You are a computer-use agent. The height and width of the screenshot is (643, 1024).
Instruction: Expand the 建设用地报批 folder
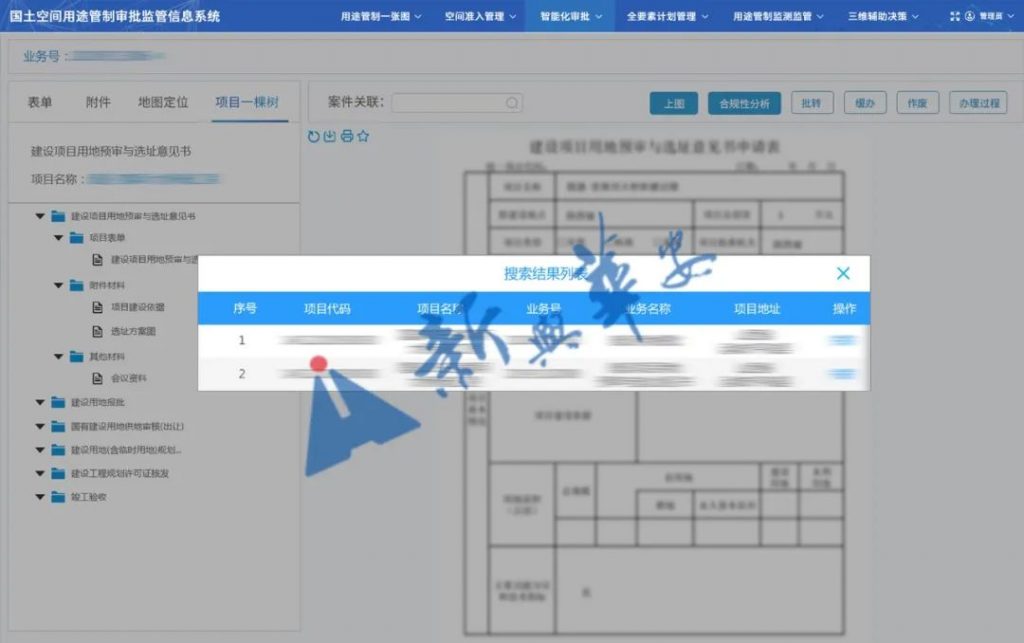coord(40,402)
